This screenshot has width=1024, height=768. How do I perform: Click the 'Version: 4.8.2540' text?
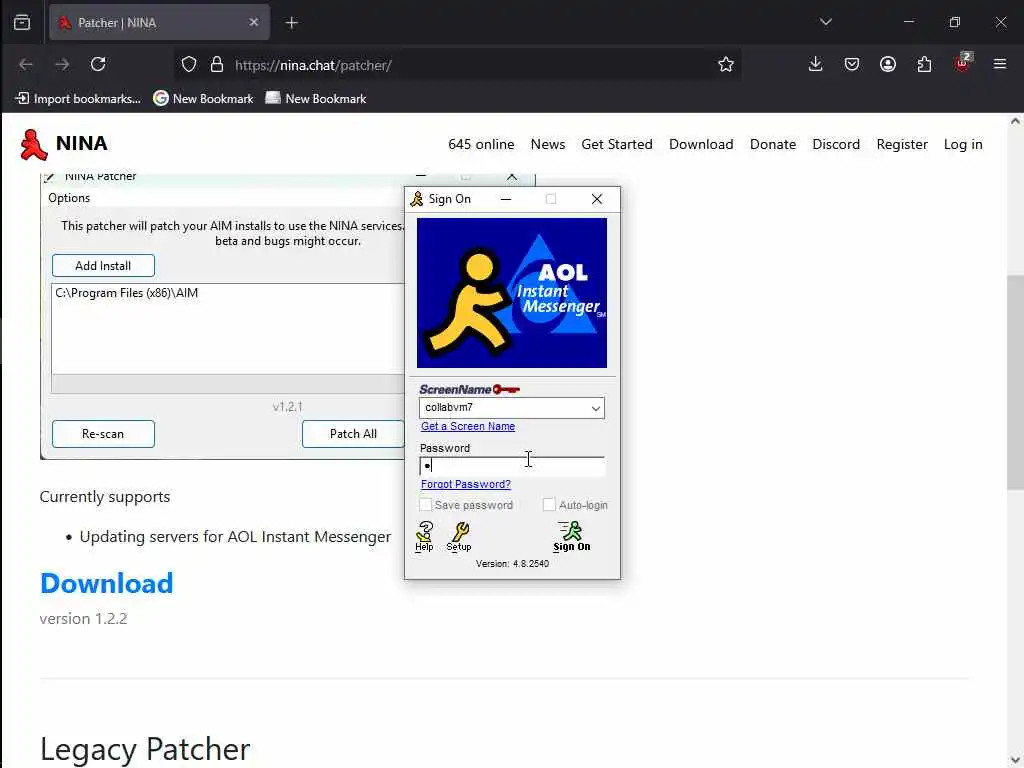(x=512, y=564)
